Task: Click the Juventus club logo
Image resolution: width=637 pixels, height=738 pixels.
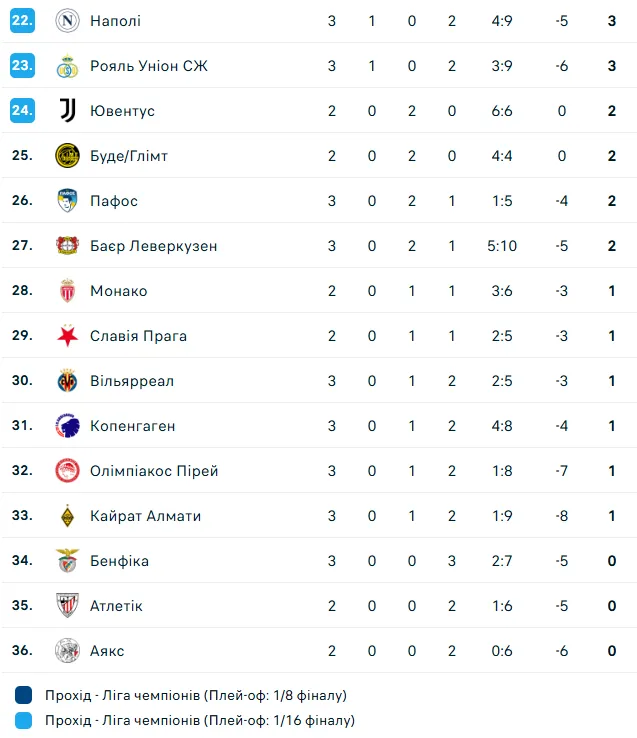Action: [67, 111]
